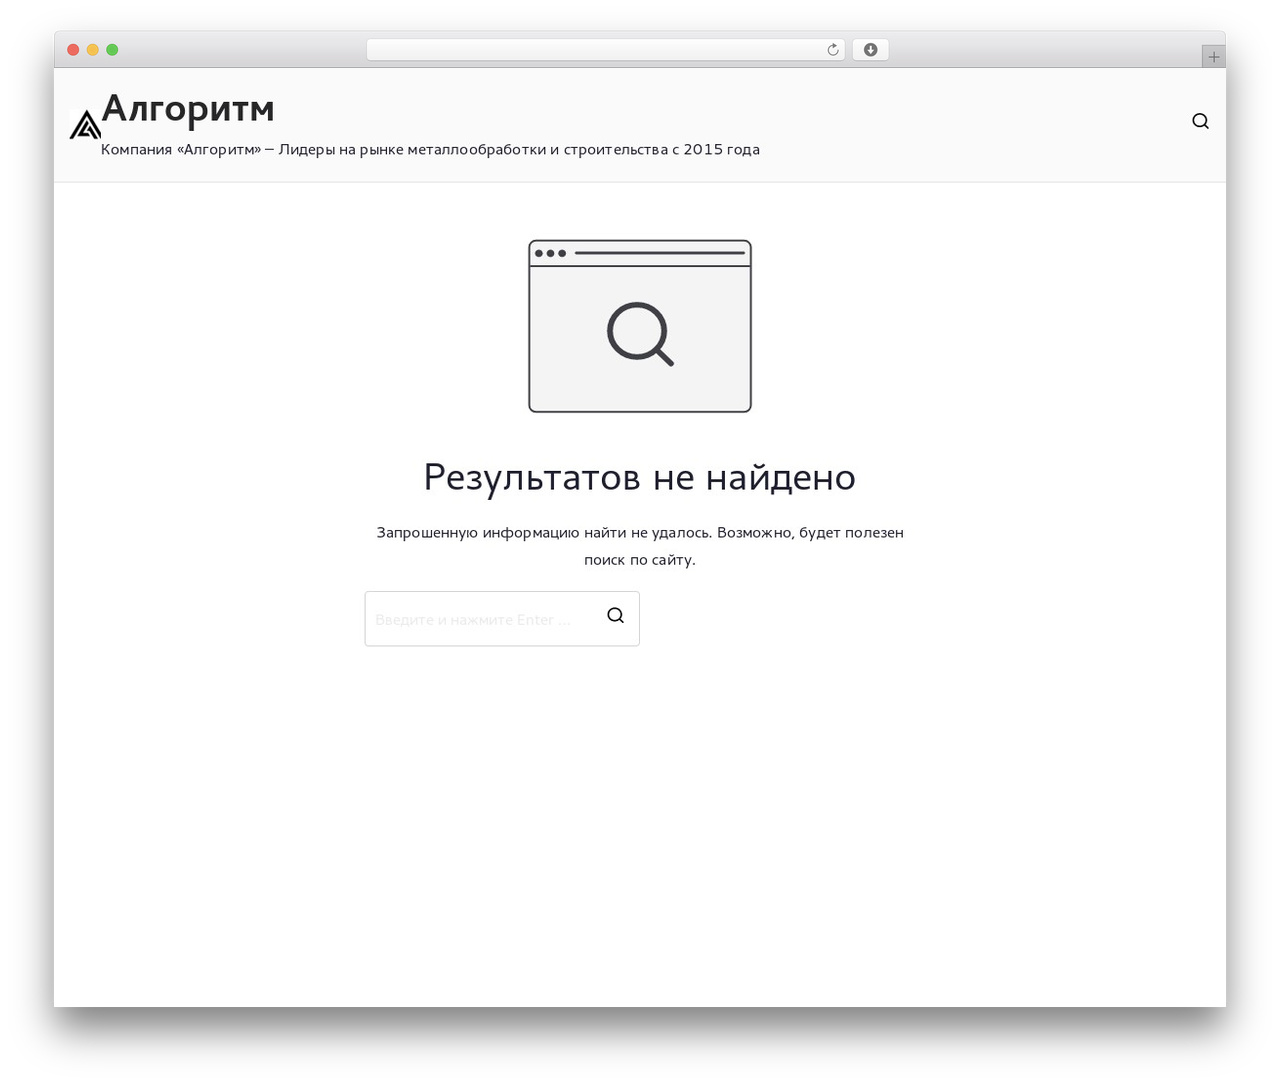Maximize the window with green button
This screenshot has height=1084, width=1280.
[112, 50]
